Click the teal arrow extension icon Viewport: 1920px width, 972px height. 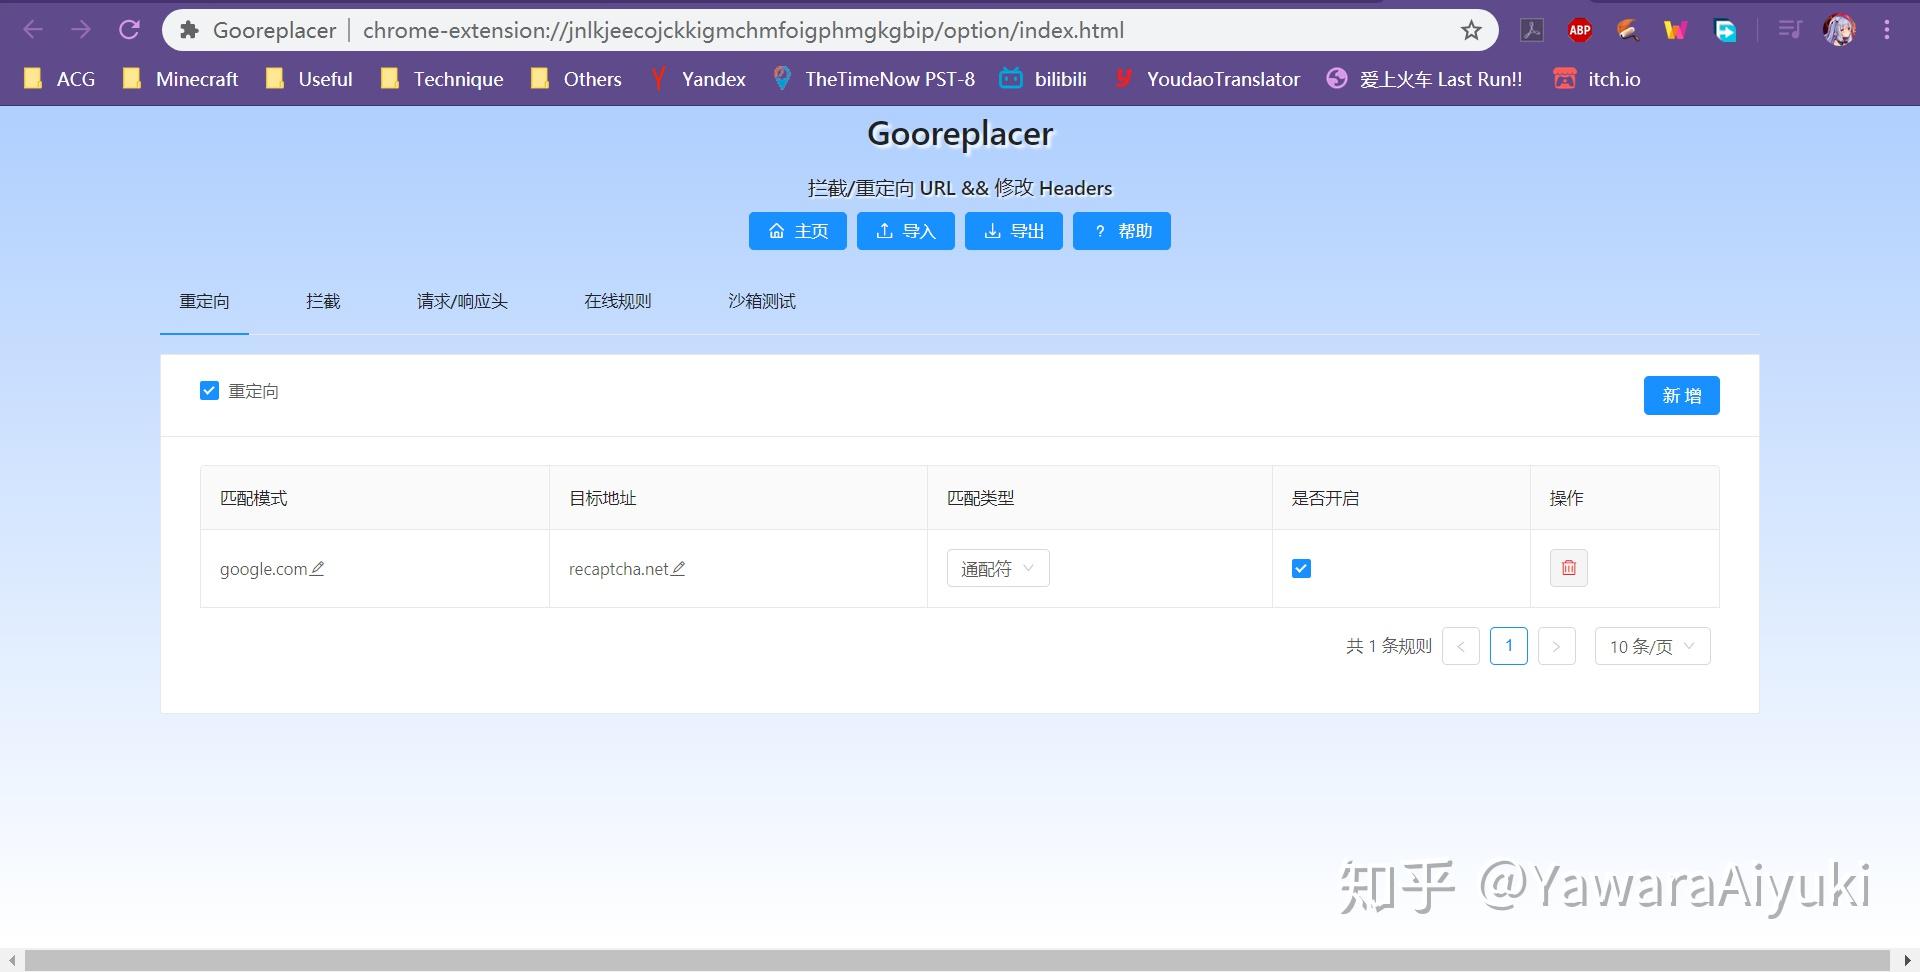(x=1725, y=30)
